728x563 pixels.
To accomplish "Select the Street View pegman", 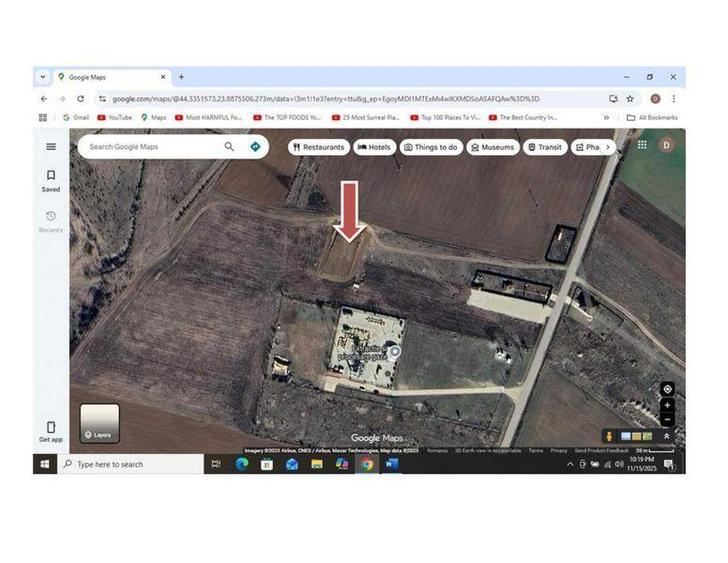I will 609,436.
